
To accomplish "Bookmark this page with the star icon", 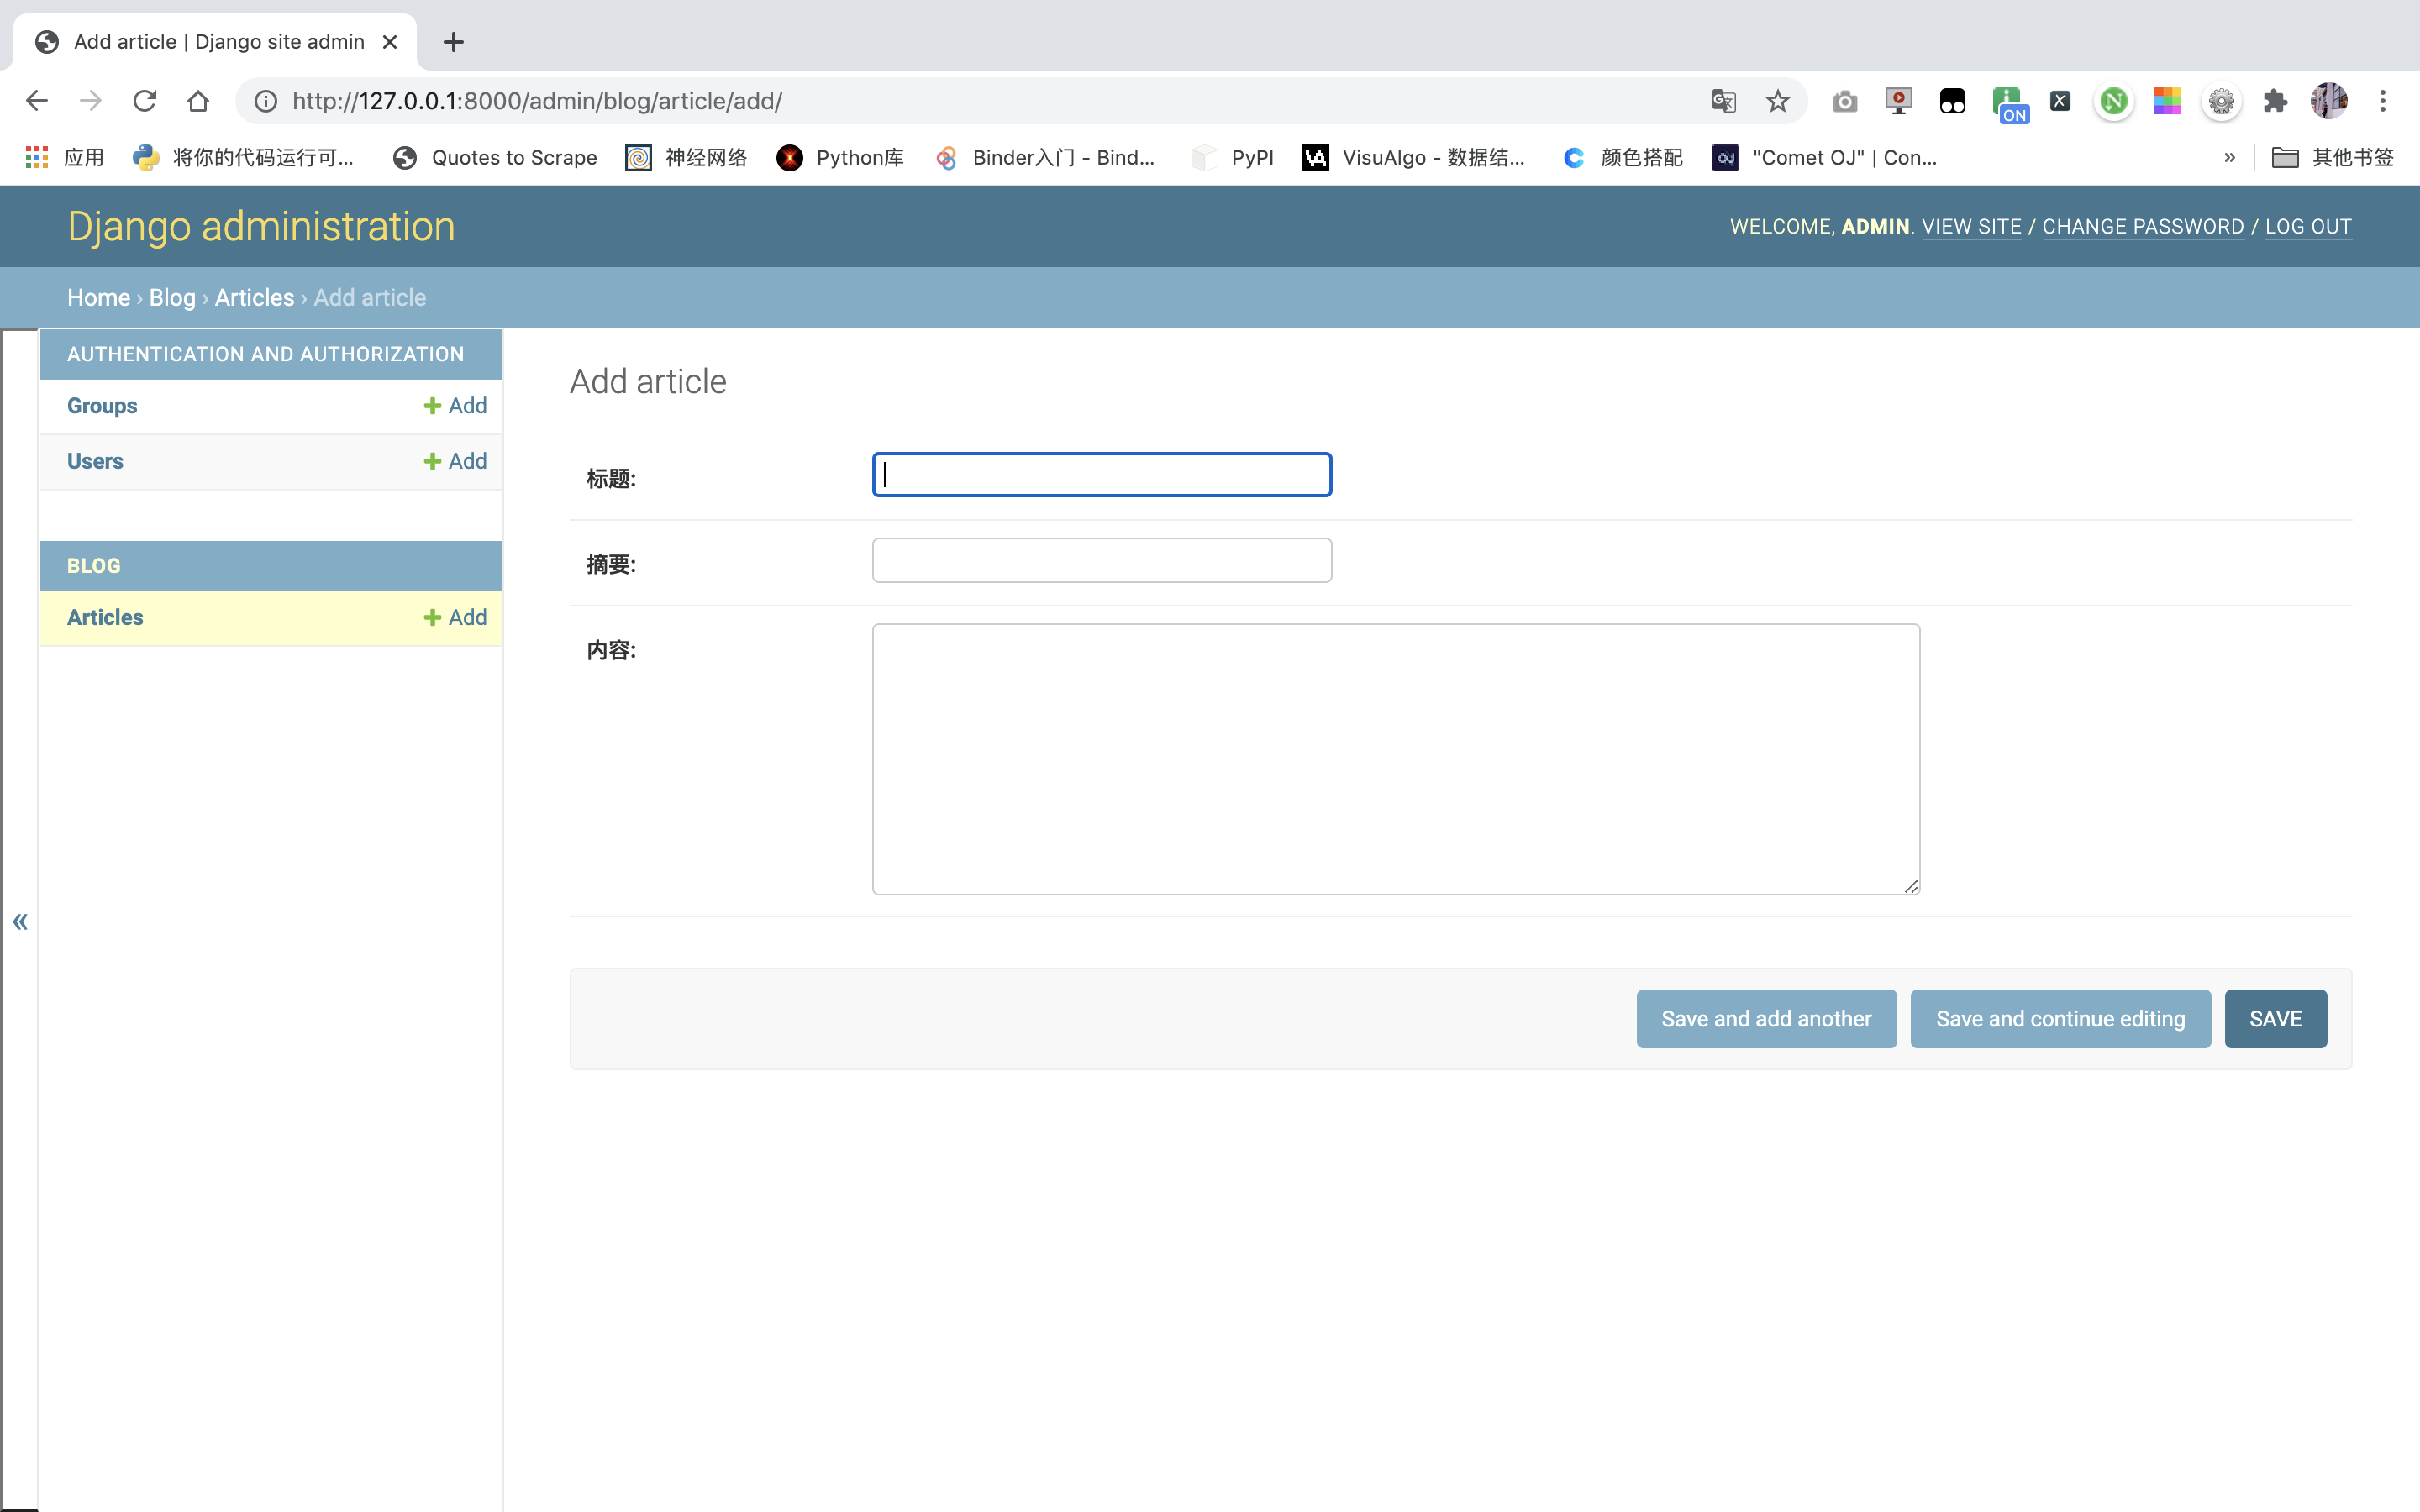I will [x=1777, y=101].
